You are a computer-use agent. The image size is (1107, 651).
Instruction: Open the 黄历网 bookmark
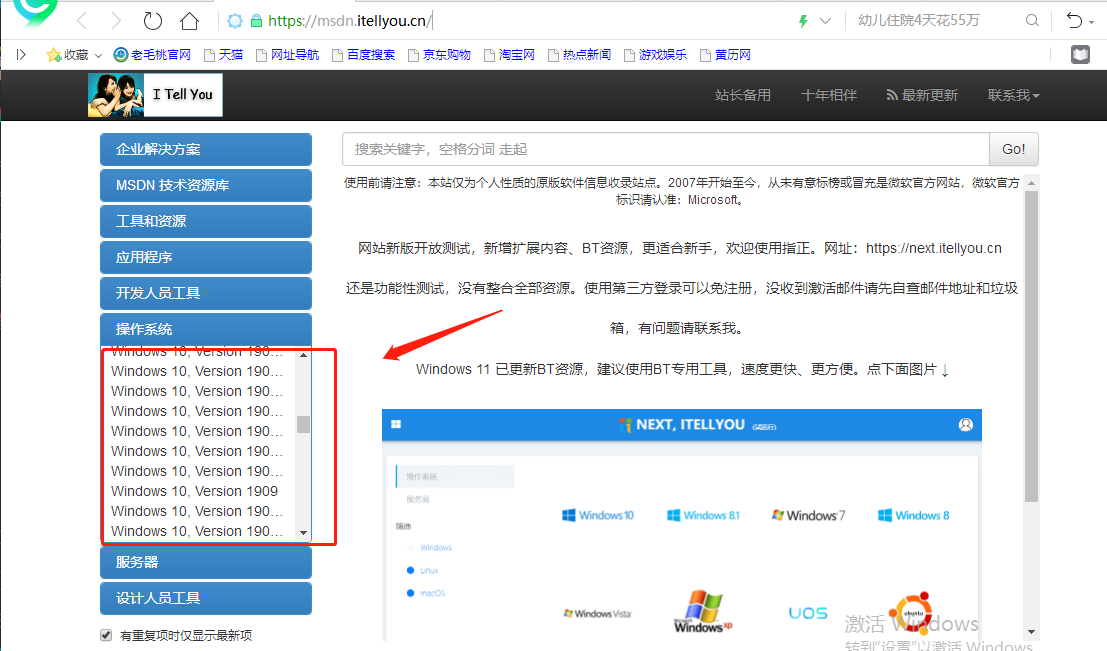pos(725,54)
